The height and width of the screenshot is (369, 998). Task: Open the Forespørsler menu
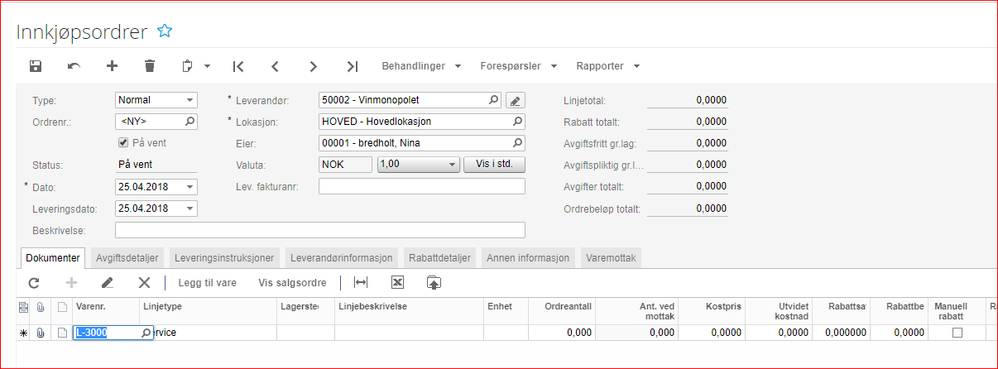pyautogui.click(x=519, y=66)
